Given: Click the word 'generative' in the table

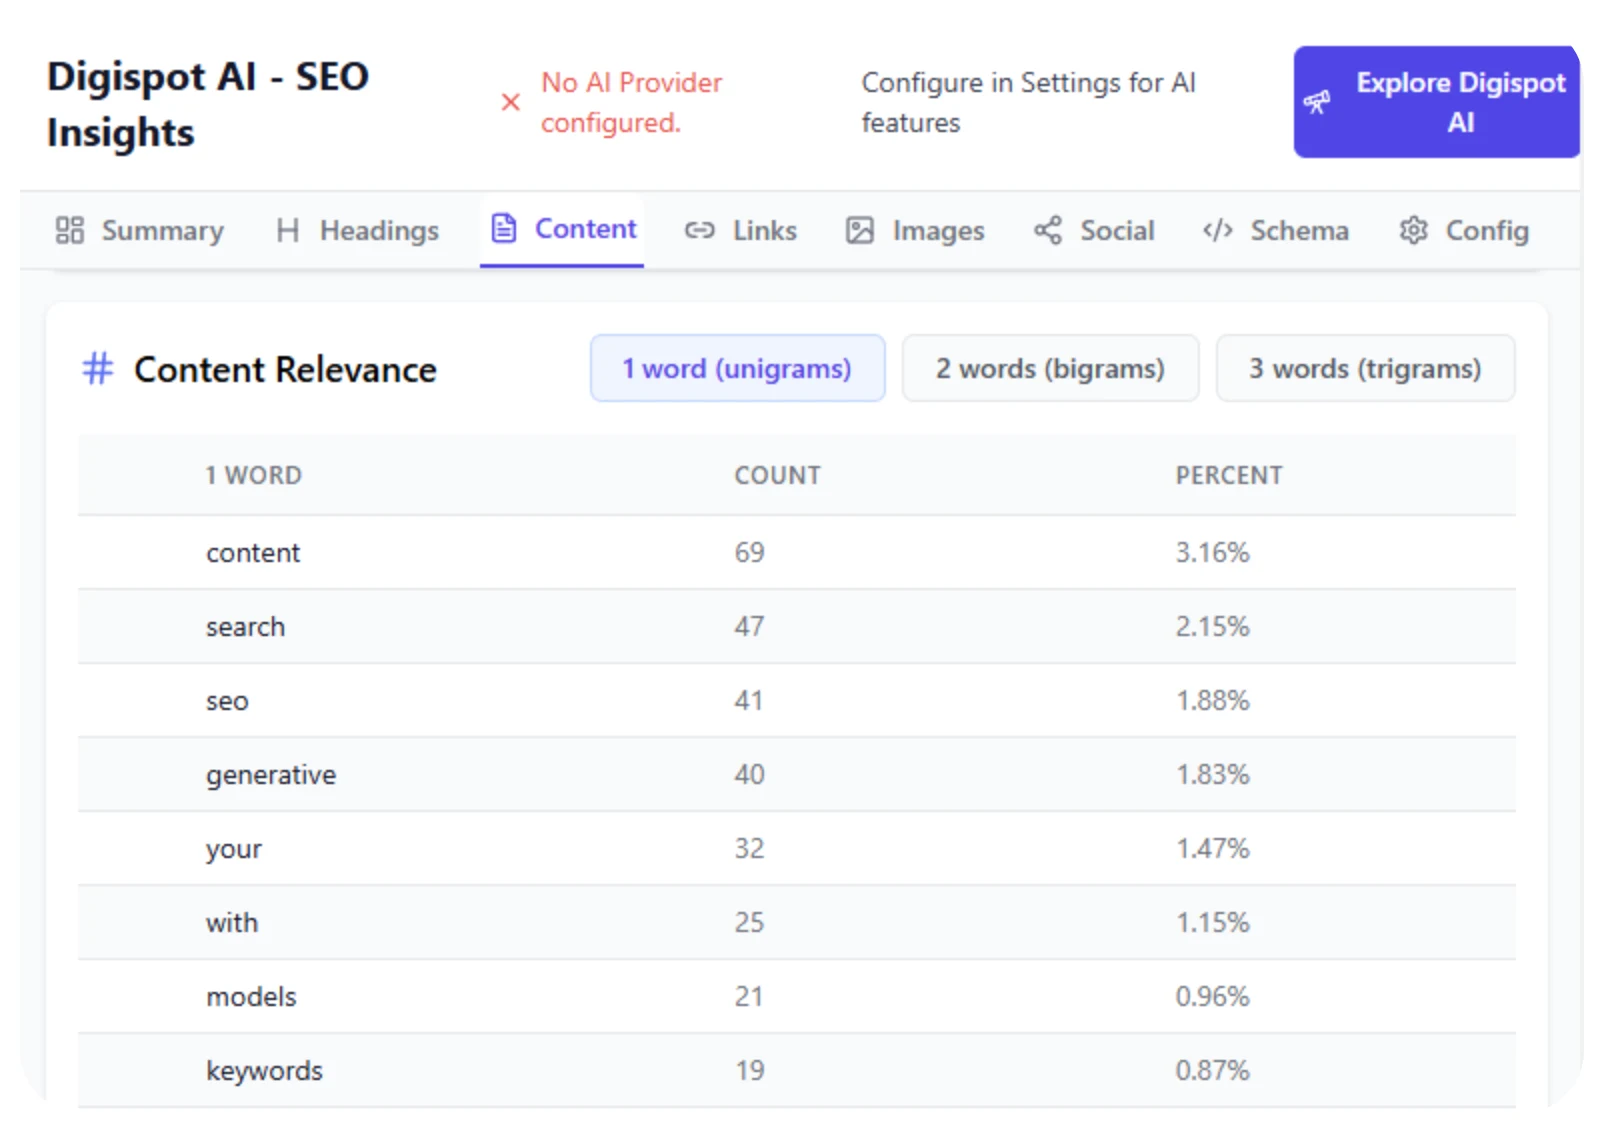Looking at the screenshot, I should [271, 775].
